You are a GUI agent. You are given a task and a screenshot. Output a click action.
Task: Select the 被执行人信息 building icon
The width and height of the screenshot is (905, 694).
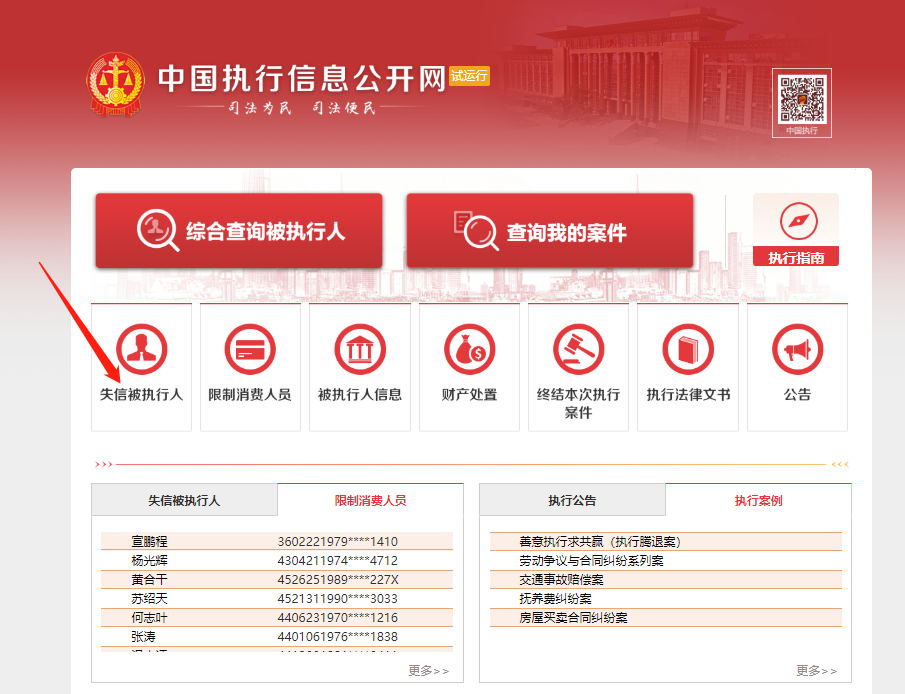359,350
